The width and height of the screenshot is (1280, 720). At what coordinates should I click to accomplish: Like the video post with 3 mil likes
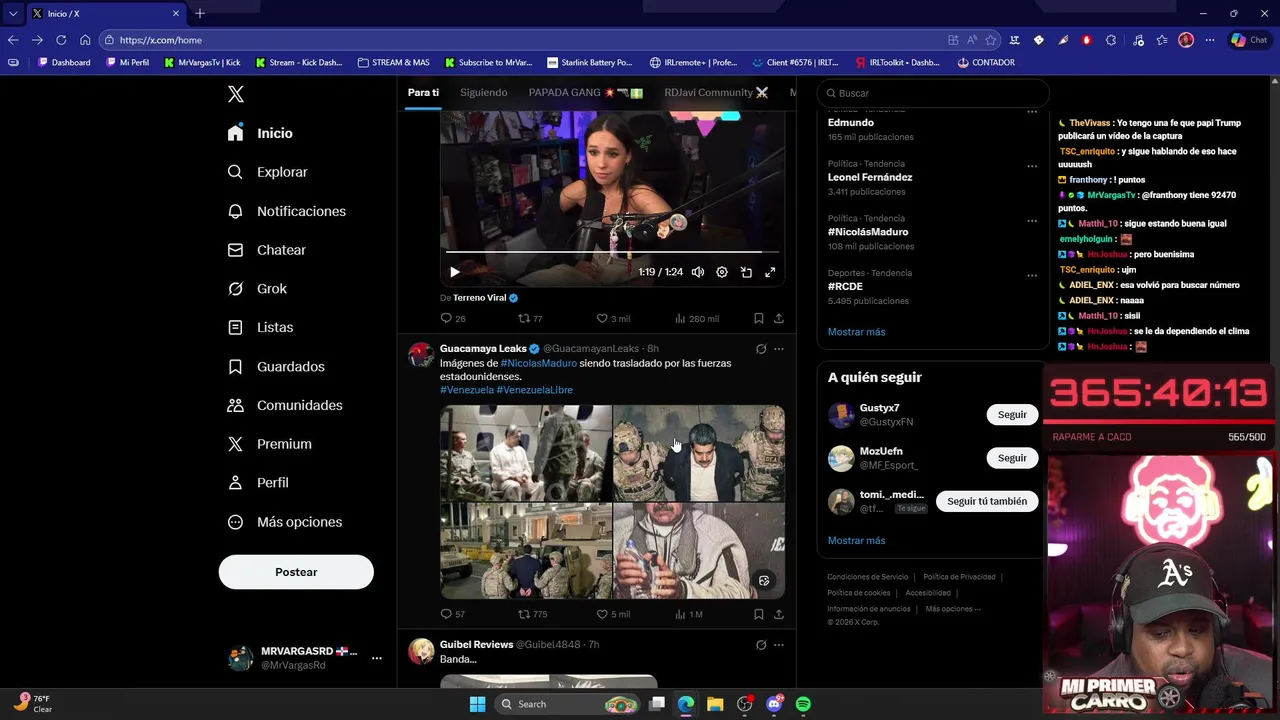[x=613, y=319]
